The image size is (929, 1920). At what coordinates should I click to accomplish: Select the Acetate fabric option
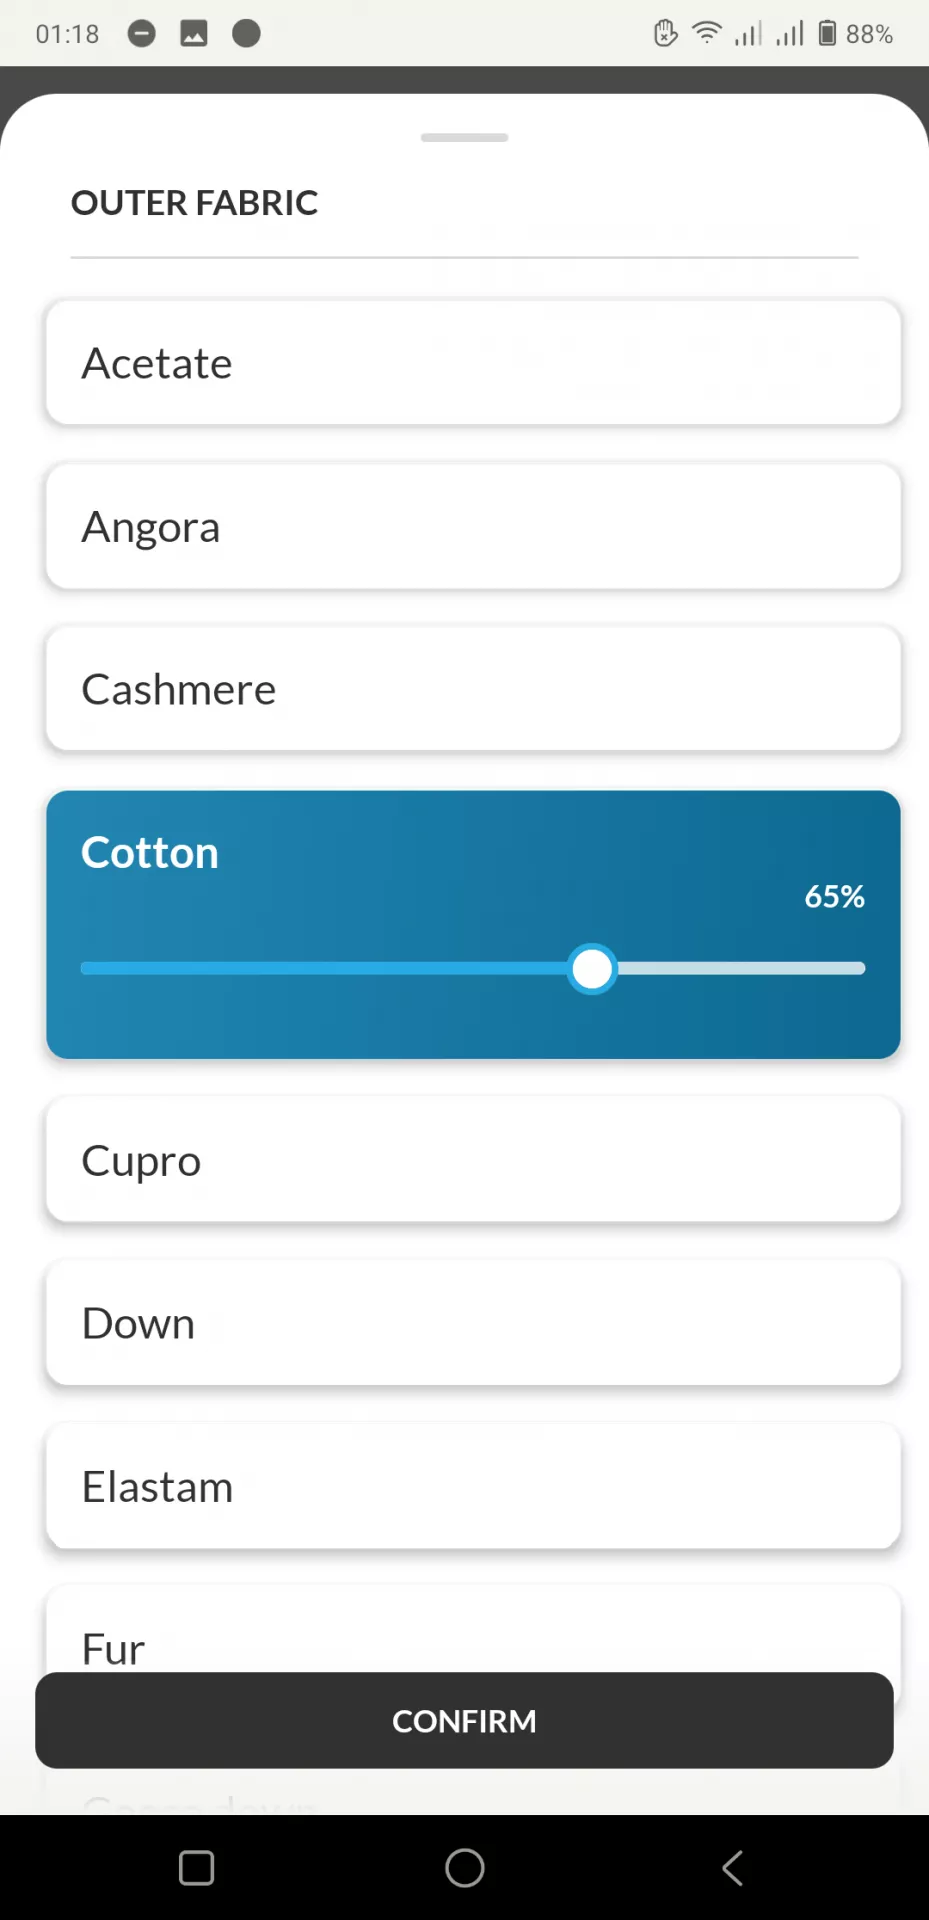point(473,363)
